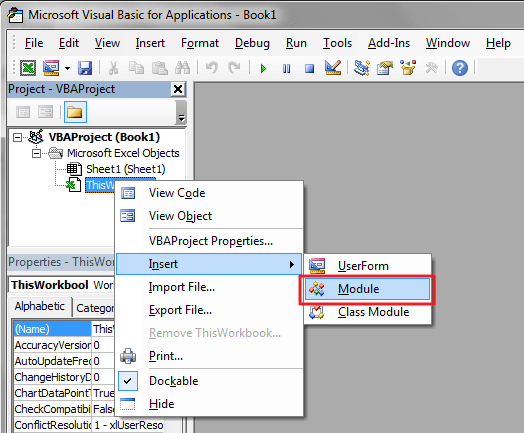Choose Export File... in context menu
Image resolution: width=524 pixels, height=433 pixels.
coord(209,310)
